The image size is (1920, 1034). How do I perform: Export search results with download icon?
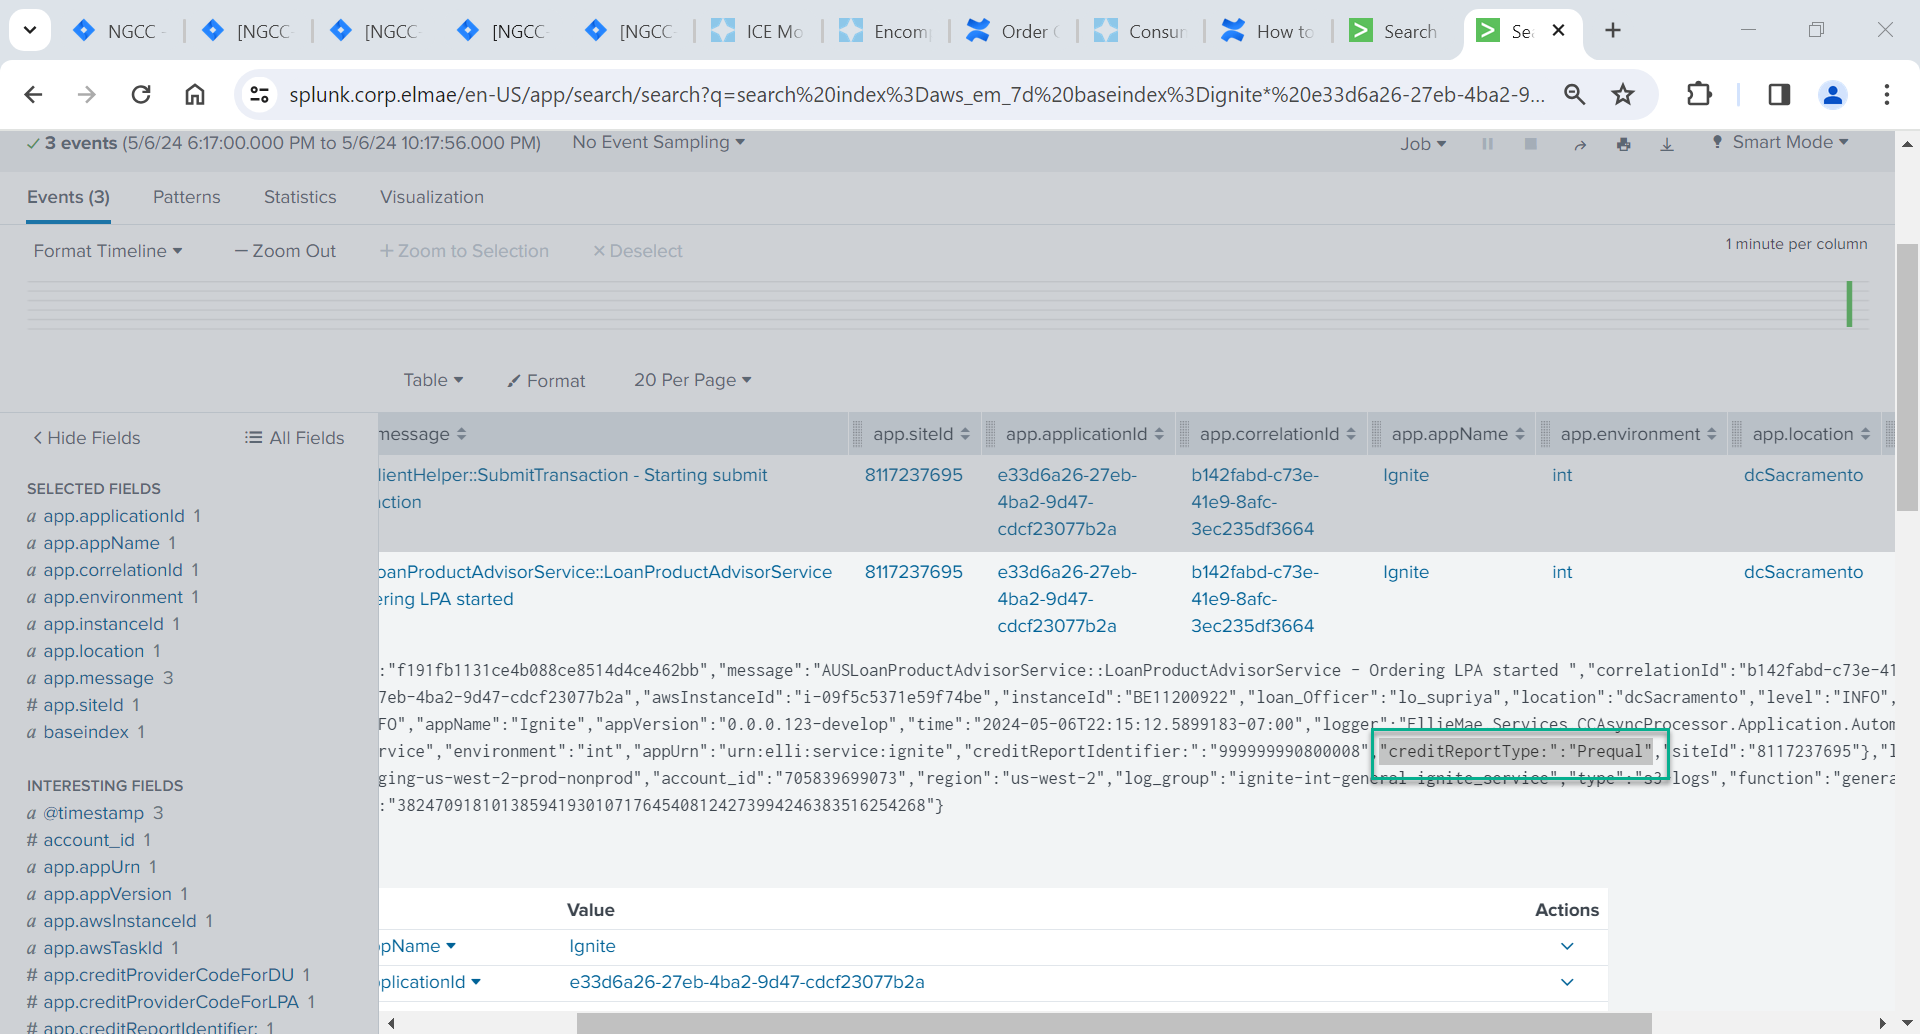pos(1667,144)
